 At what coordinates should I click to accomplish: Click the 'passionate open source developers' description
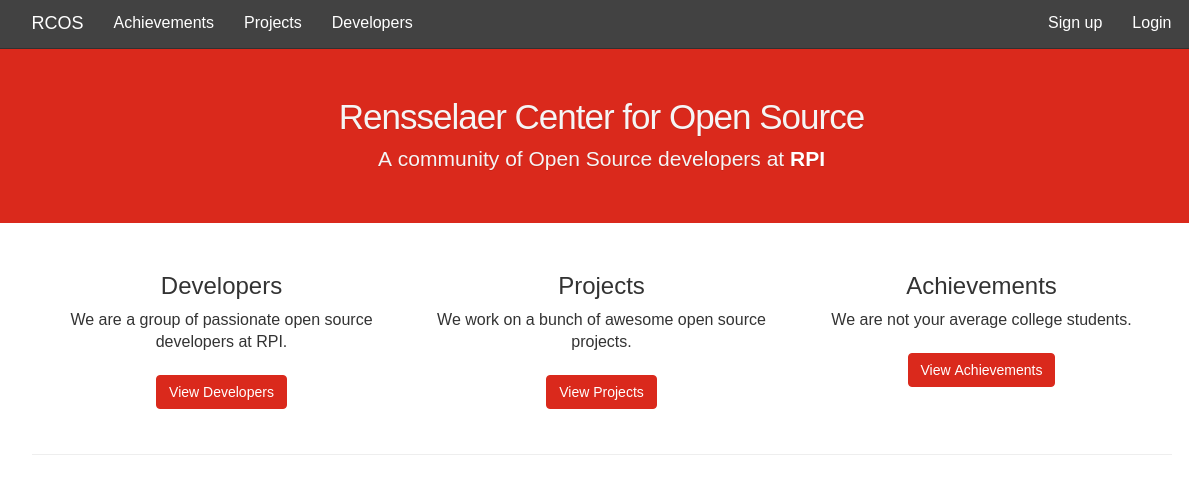(x=221, y=331)
